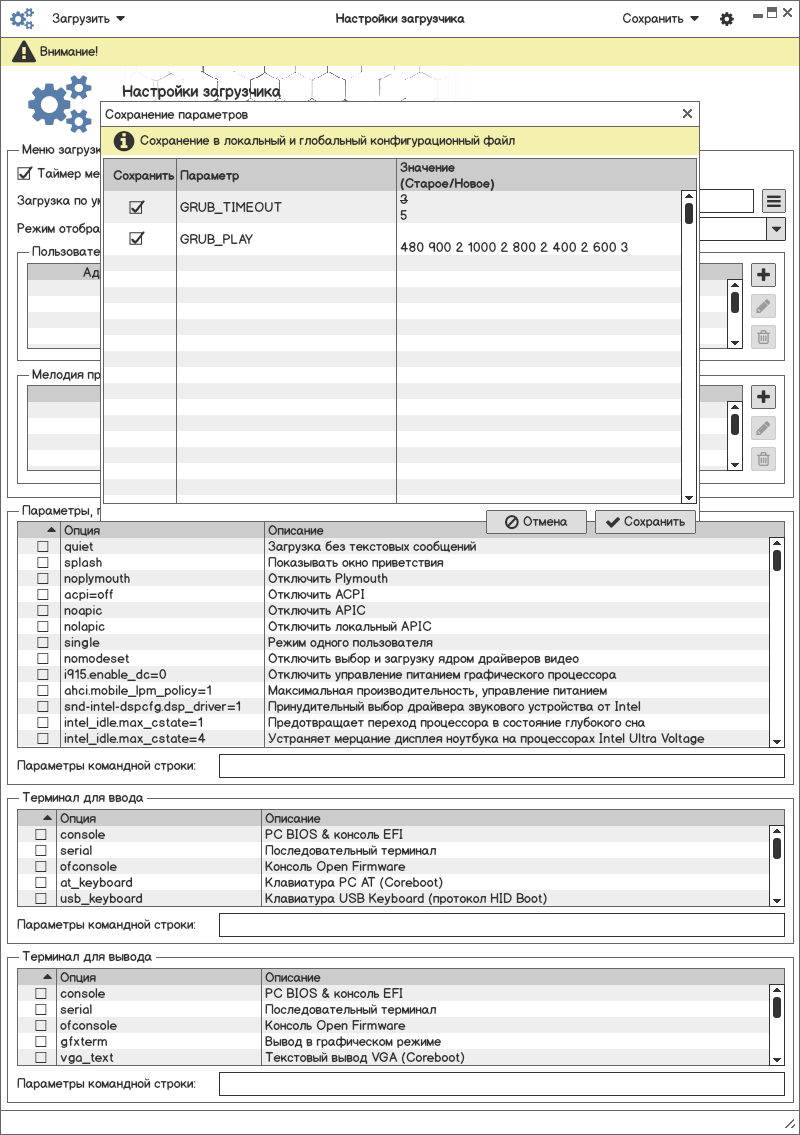Edit user with the upper pencil icon

click(763, 306)
